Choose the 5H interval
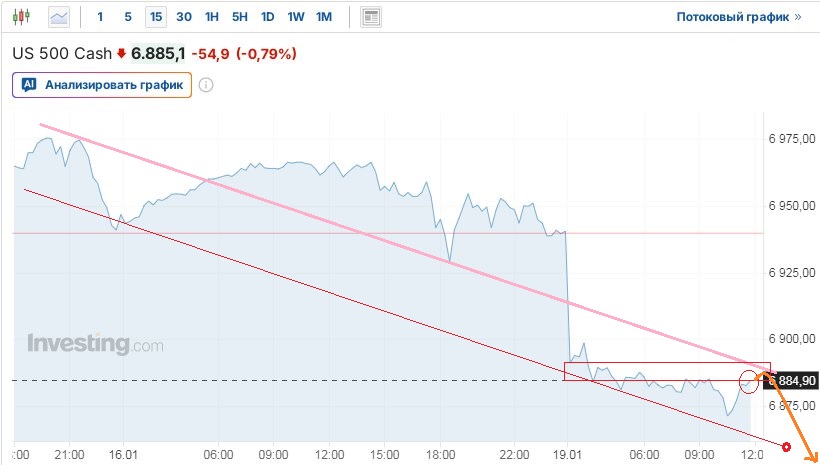The image size is (820, 465). coord(240,17)
